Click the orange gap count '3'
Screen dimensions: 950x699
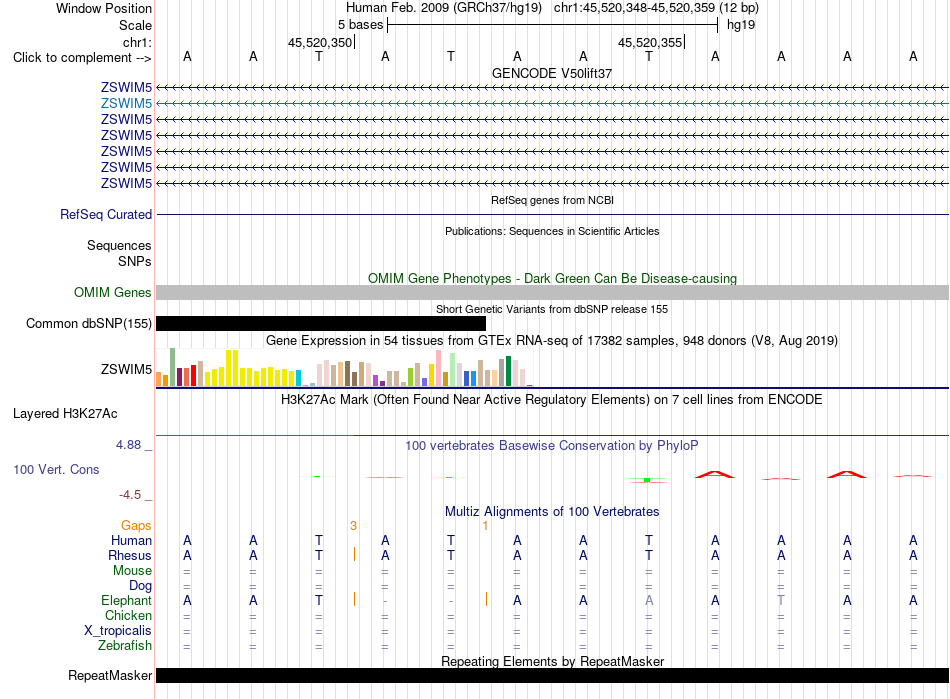(353, 526)
